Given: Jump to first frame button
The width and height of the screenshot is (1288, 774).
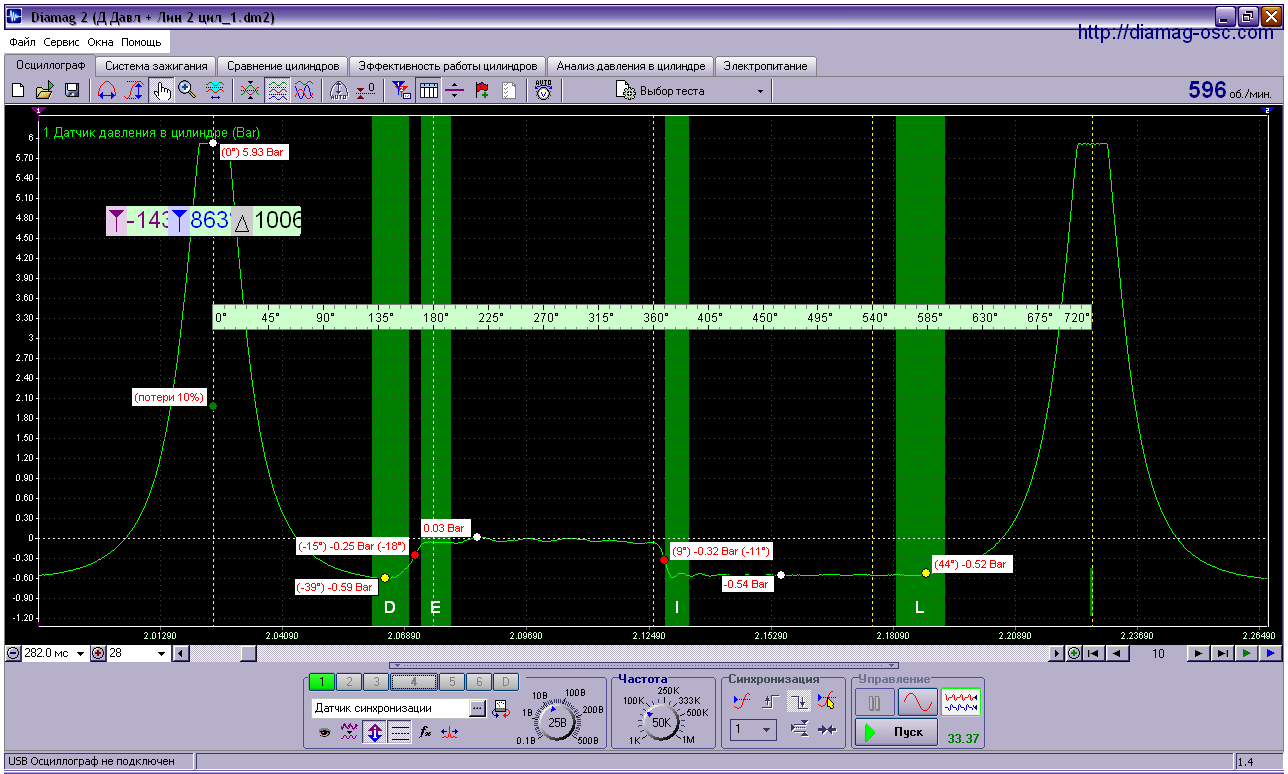Looking at the screenshot, I should coord(1095,654).
